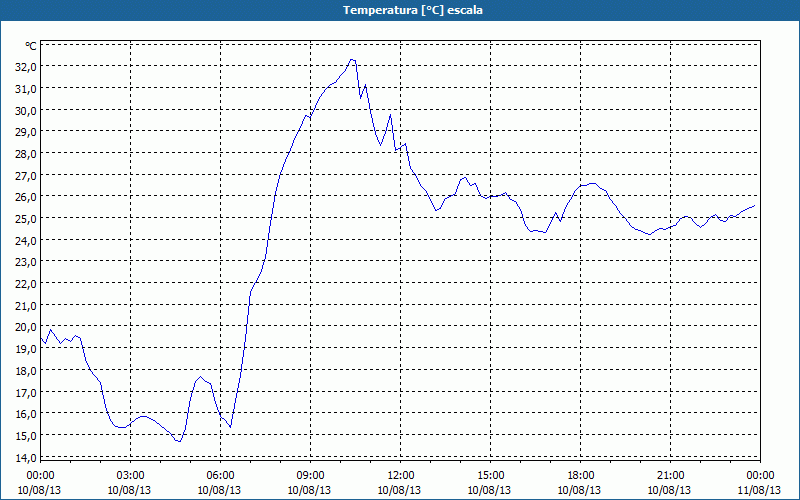Click the 03:00 time axis label

coord(130,476)
